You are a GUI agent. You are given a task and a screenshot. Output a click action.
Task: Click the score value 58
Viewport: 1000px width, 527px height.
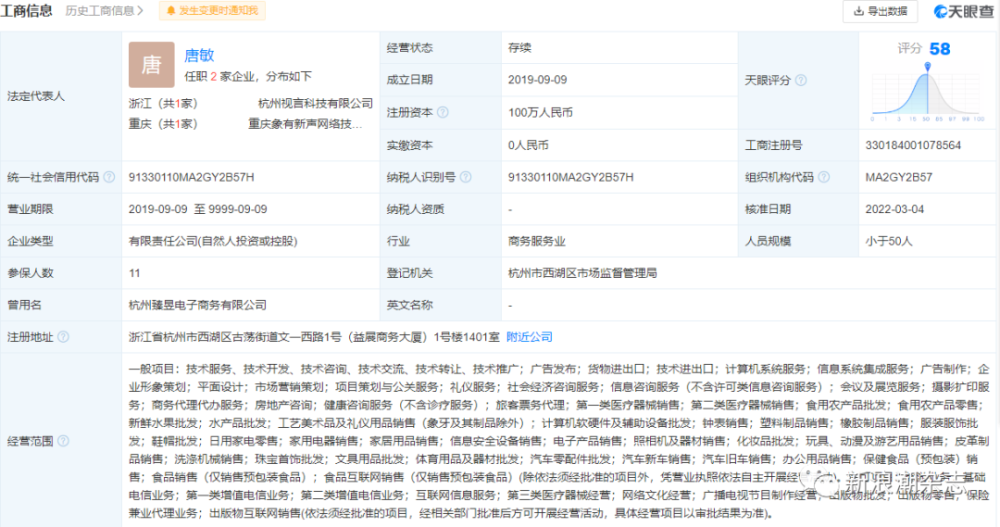939,48
